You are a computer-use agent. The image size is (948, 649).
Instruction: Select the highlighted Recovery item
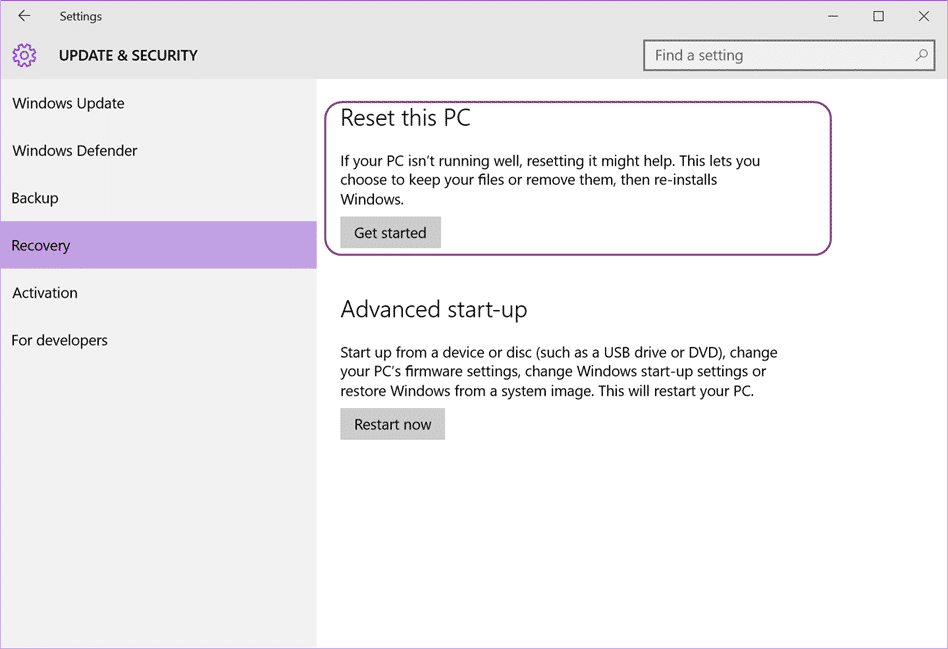(x=158, y=245)
